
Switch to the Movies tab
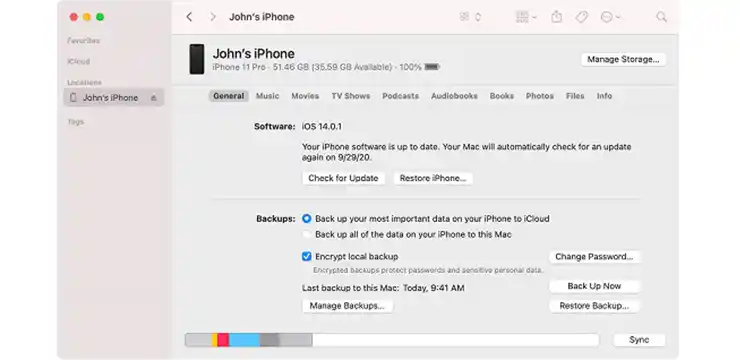tap(305, 96)
